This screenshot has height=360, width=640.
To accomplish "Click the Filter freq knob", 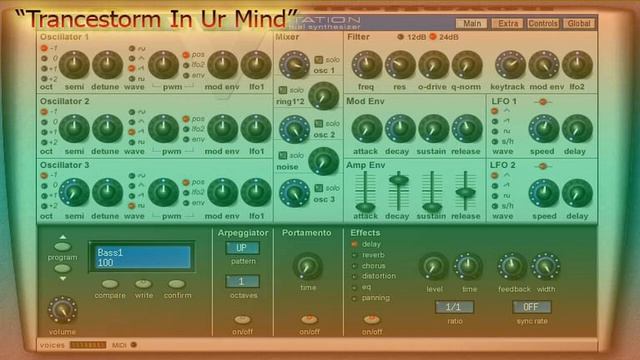I will point(367,64).
